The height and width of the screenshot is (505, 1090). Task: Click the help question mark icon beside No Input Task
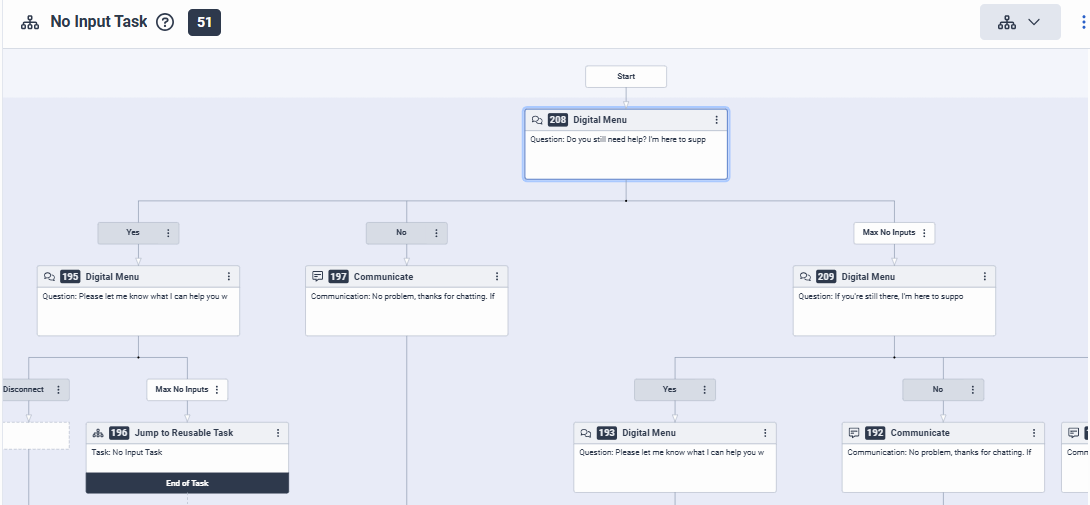[x=165, y=23]
